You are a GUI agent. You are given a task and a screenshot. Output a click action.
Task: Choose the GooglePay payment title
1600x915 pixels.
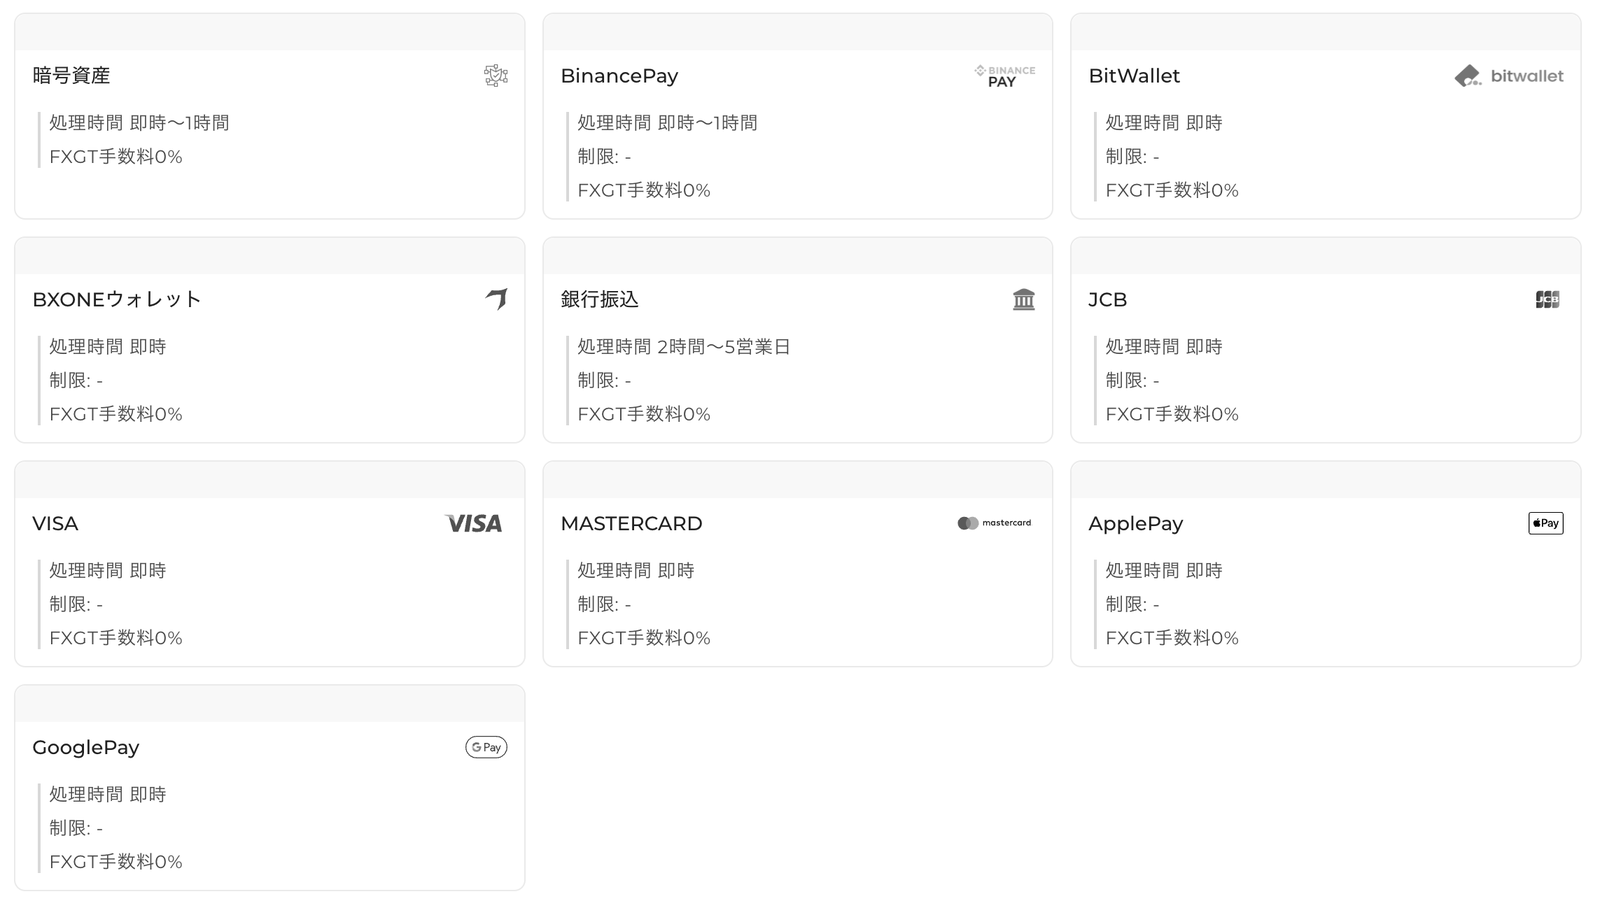coord(86,747)
